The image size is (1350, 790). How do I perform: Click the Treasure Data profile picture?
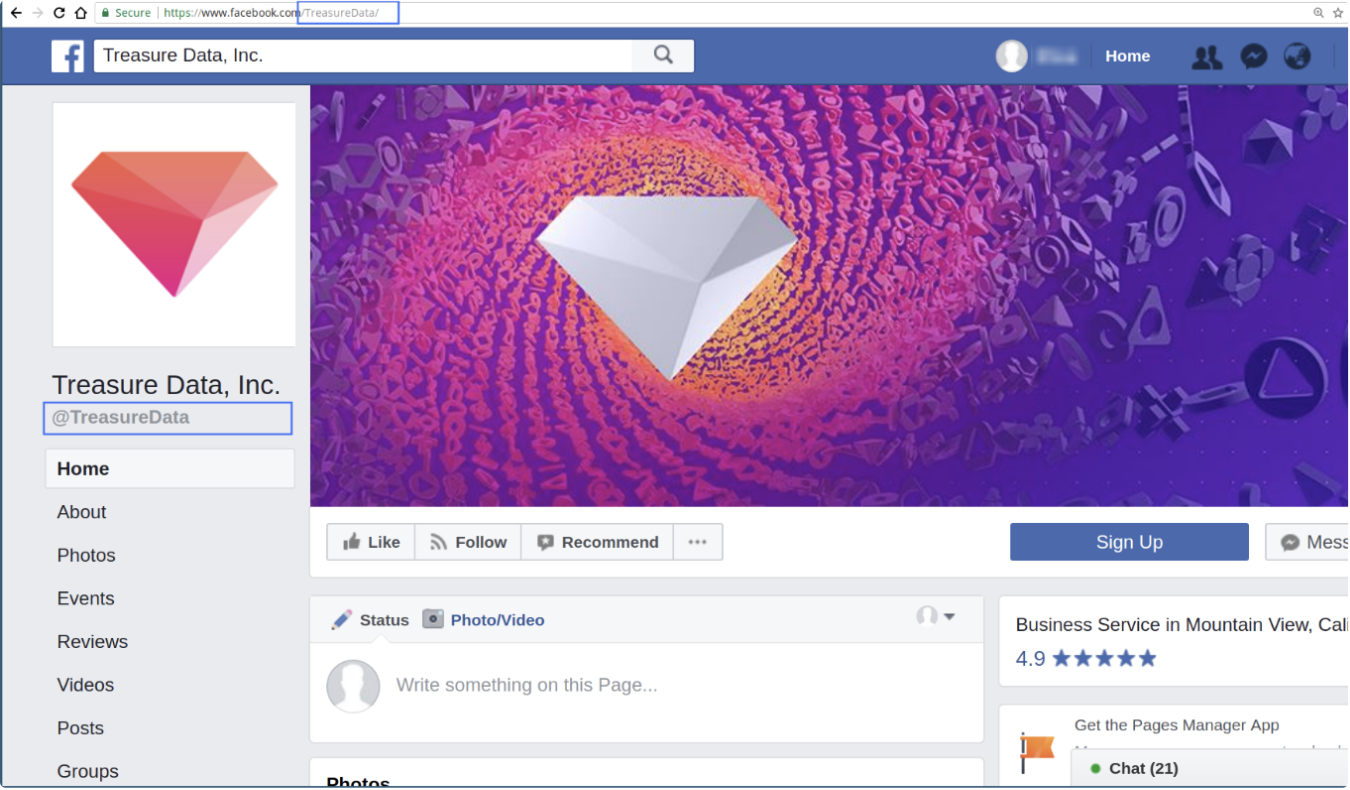[174, 224]
